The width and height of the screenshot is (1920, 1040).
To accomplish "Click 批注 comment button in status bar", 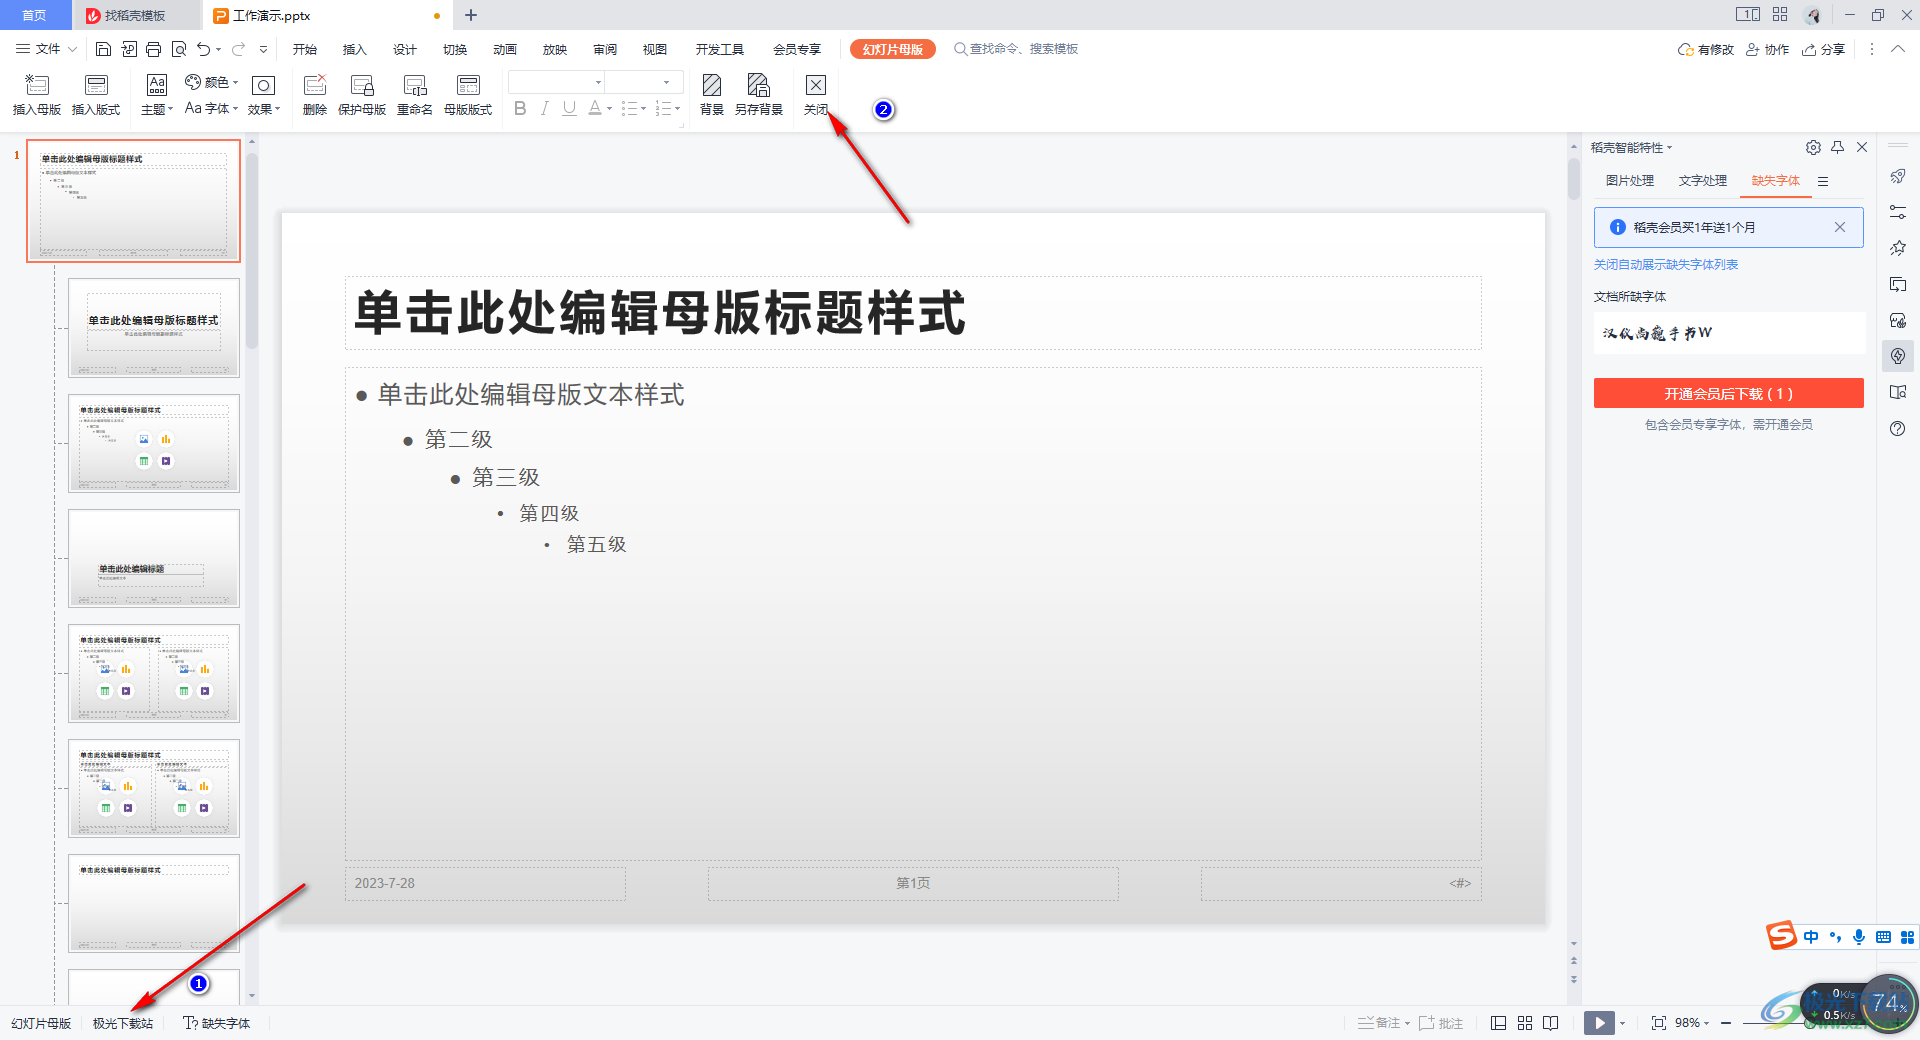I will [x=1441, y=1023].
